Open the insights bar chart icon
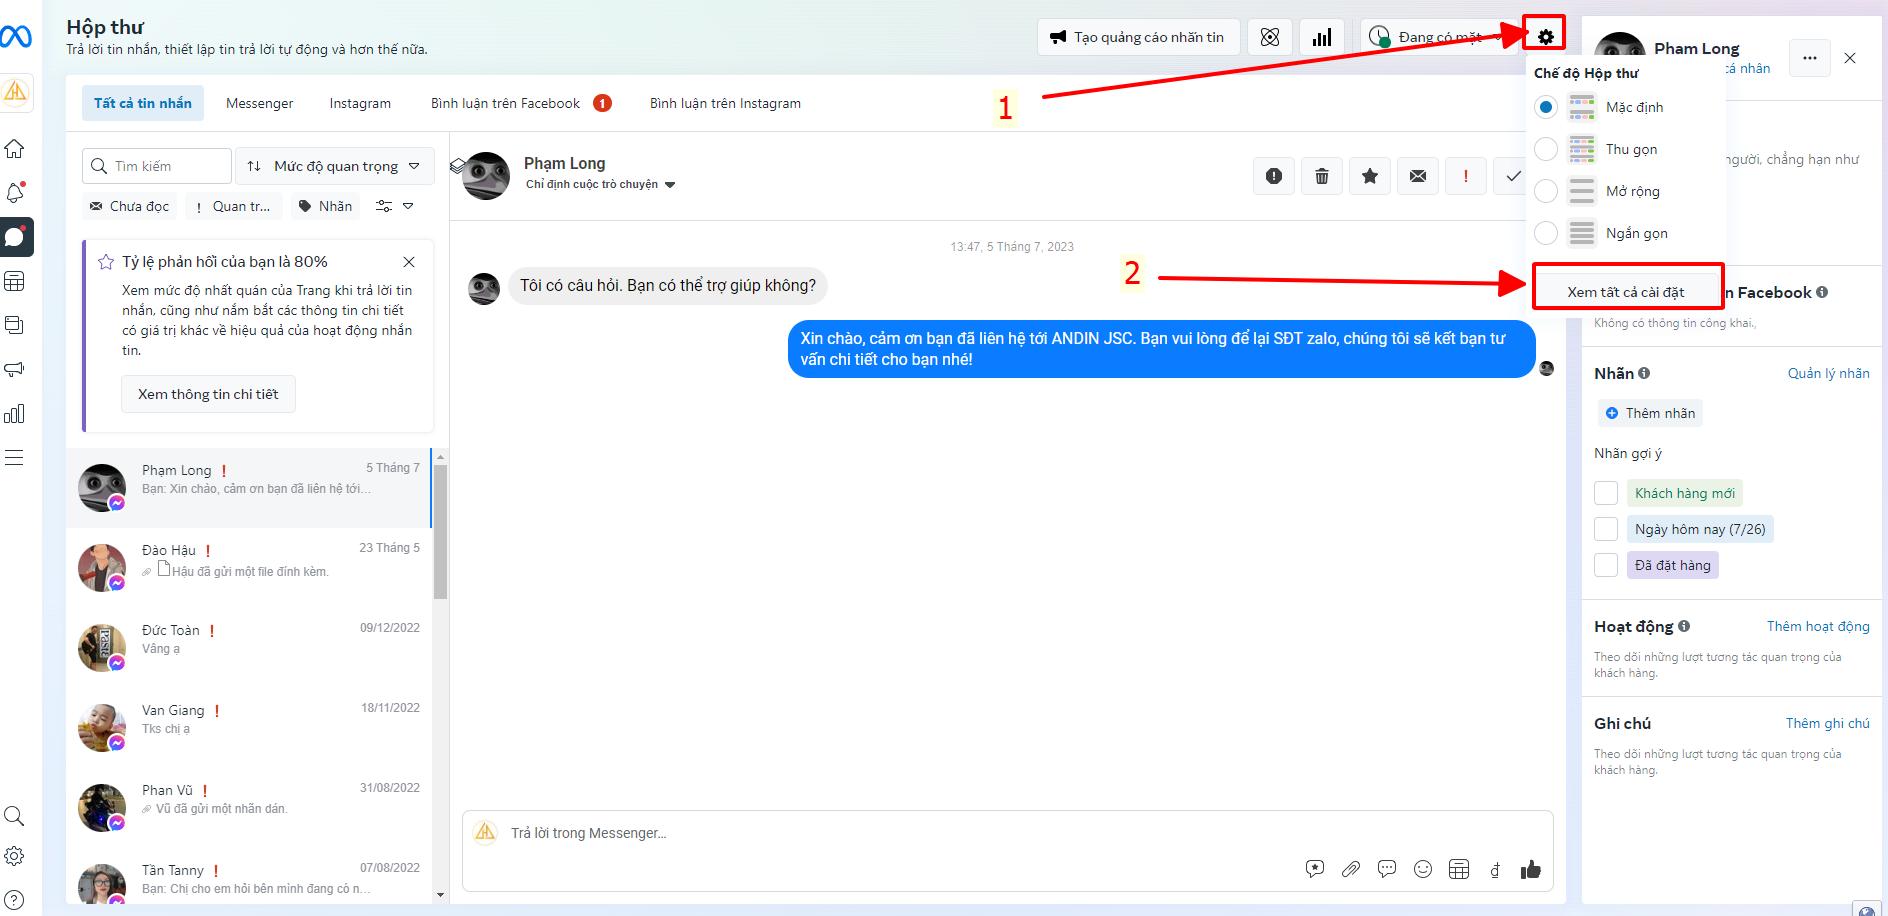The image size is (1888, 916). coord(1322,37)
